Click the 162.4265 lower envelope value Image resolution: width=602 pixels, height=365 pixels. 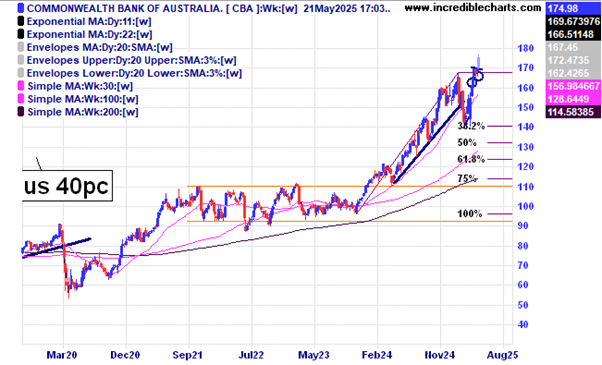[x=573, y=73]
